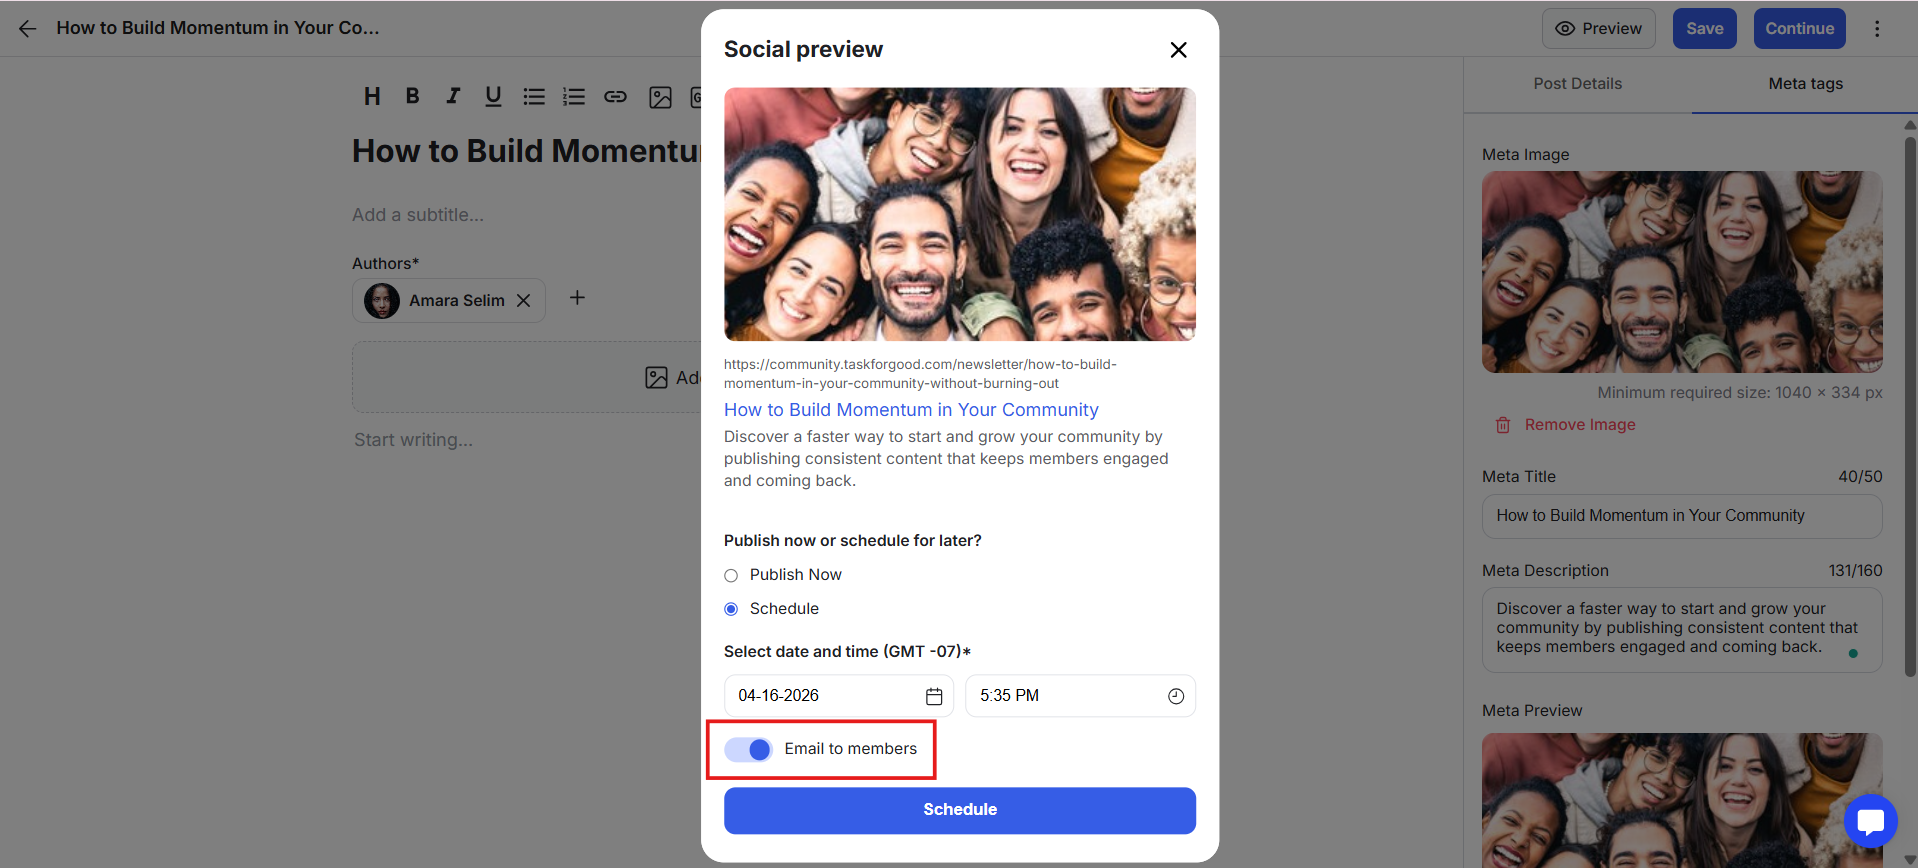Image resolution: width=1918 pixels, height=868 pixels.
Task: Click the Meta Title input field
Action: pos(1681,516)
